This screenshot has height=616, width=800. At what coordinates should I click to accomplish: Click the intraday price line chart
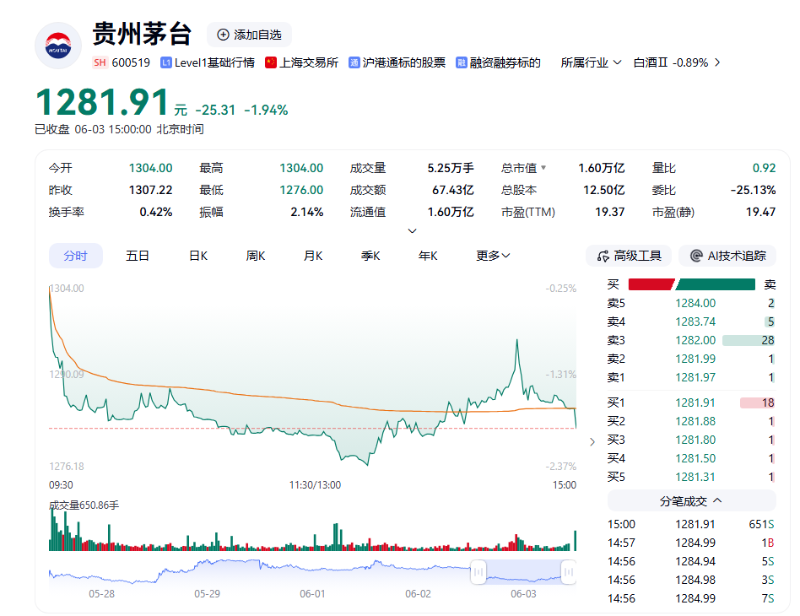[x=313, y=378]
